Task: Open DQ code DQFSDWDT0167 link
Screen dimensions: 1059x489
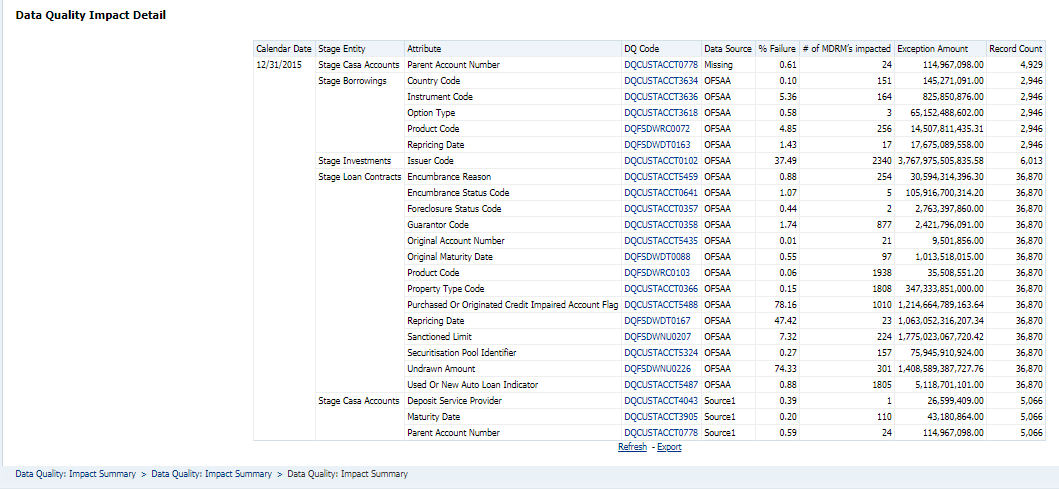Action: [657, 321]
